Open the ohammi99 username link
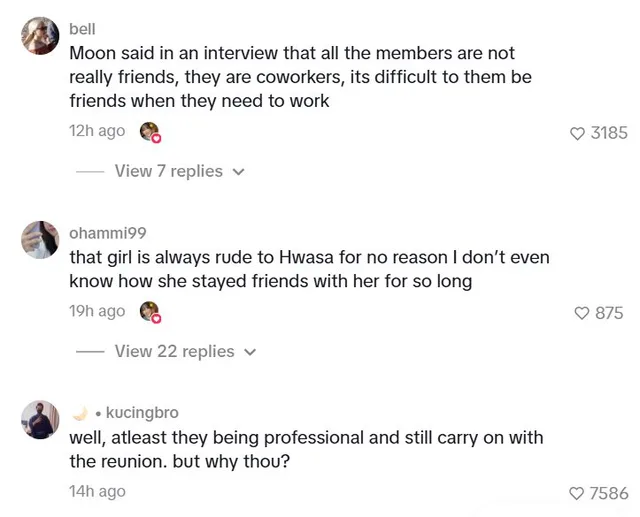 pyautogui.click(x=108, y=233)
